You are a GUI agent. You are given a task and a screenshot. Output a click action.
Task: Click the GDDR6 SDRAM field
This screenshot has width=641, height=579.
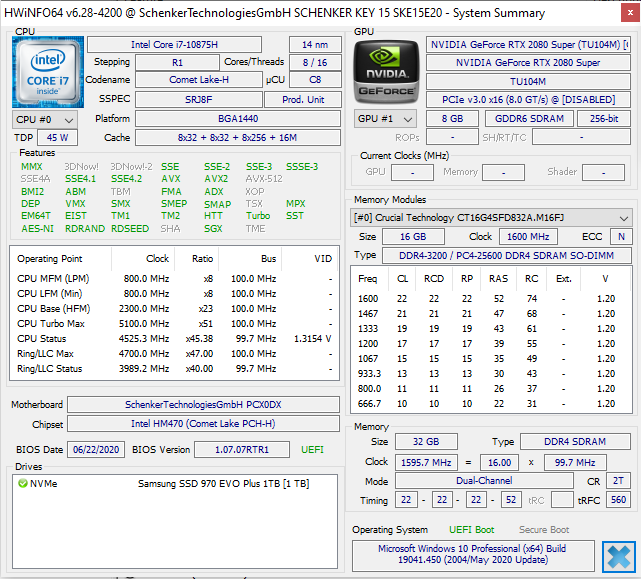coord(529,119)
